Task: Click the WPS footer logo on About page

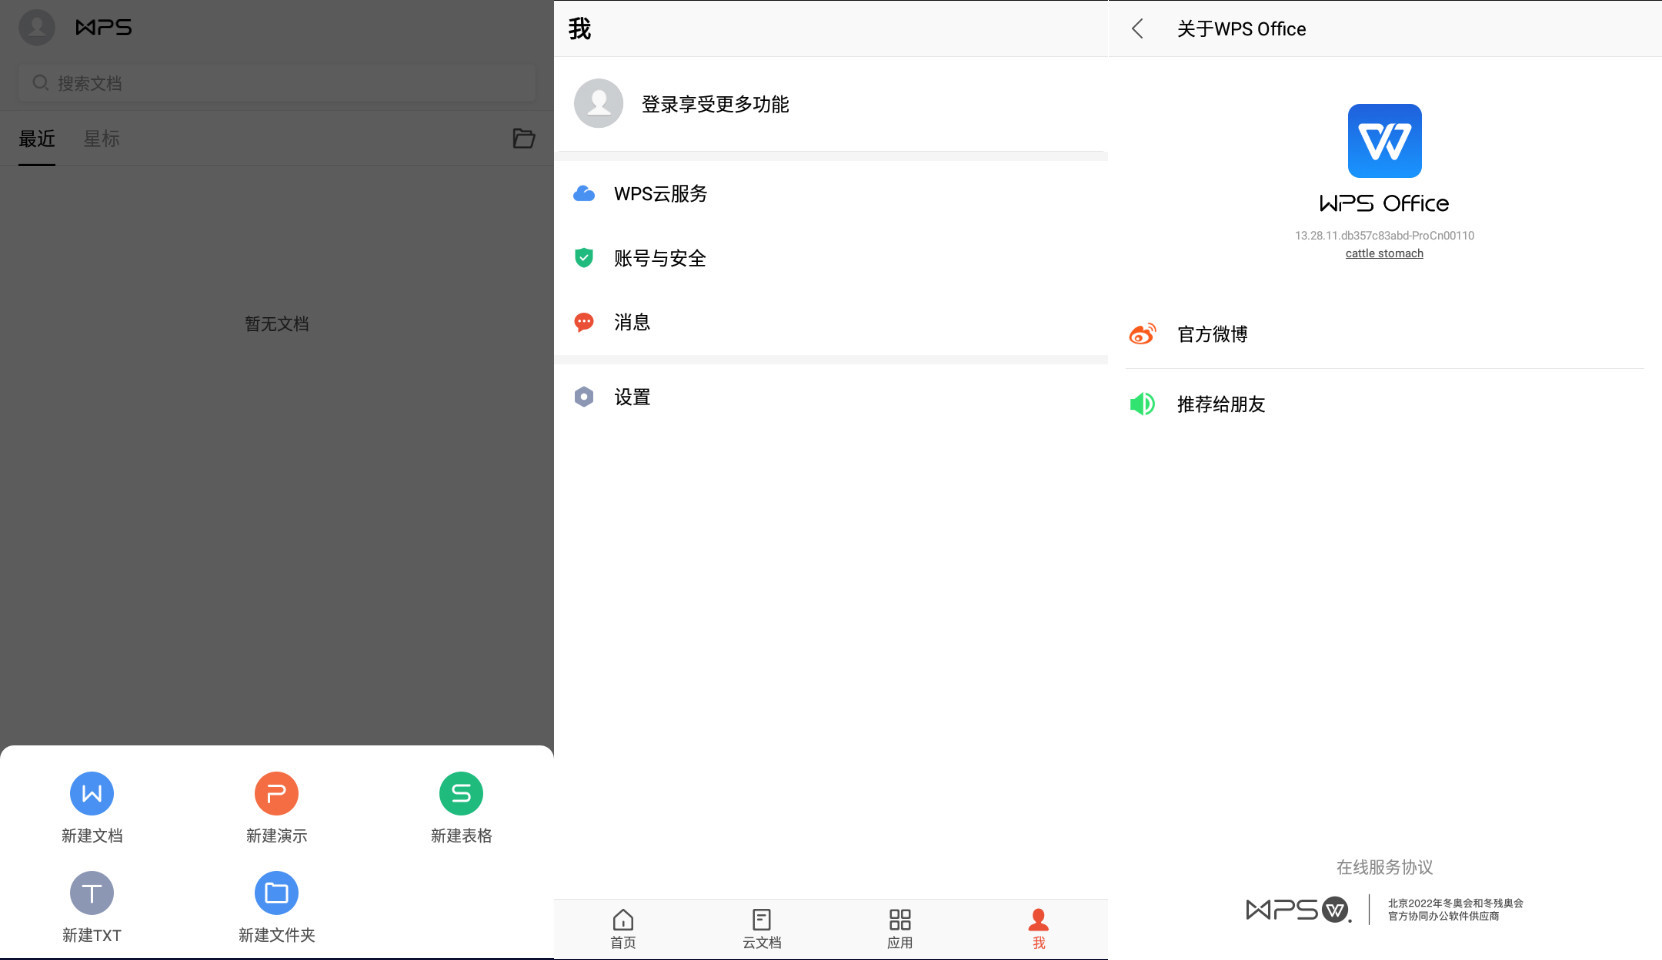Action: [1298, 909]
